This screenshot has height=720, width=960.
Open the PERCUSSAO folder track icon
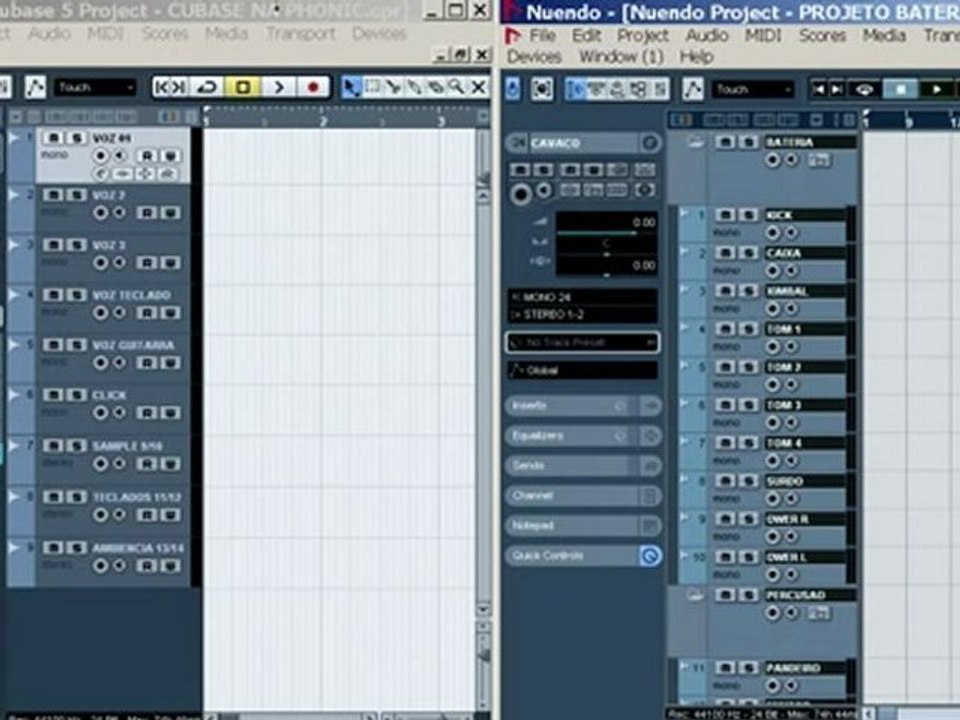coord(695,596)
